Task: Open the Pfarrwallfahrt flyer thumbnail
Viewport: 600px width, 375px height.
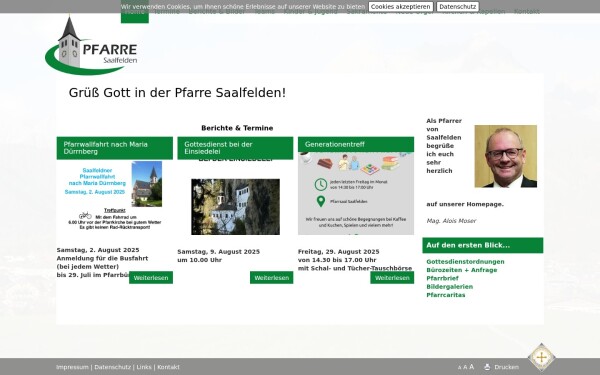Action: coord(115,196)
